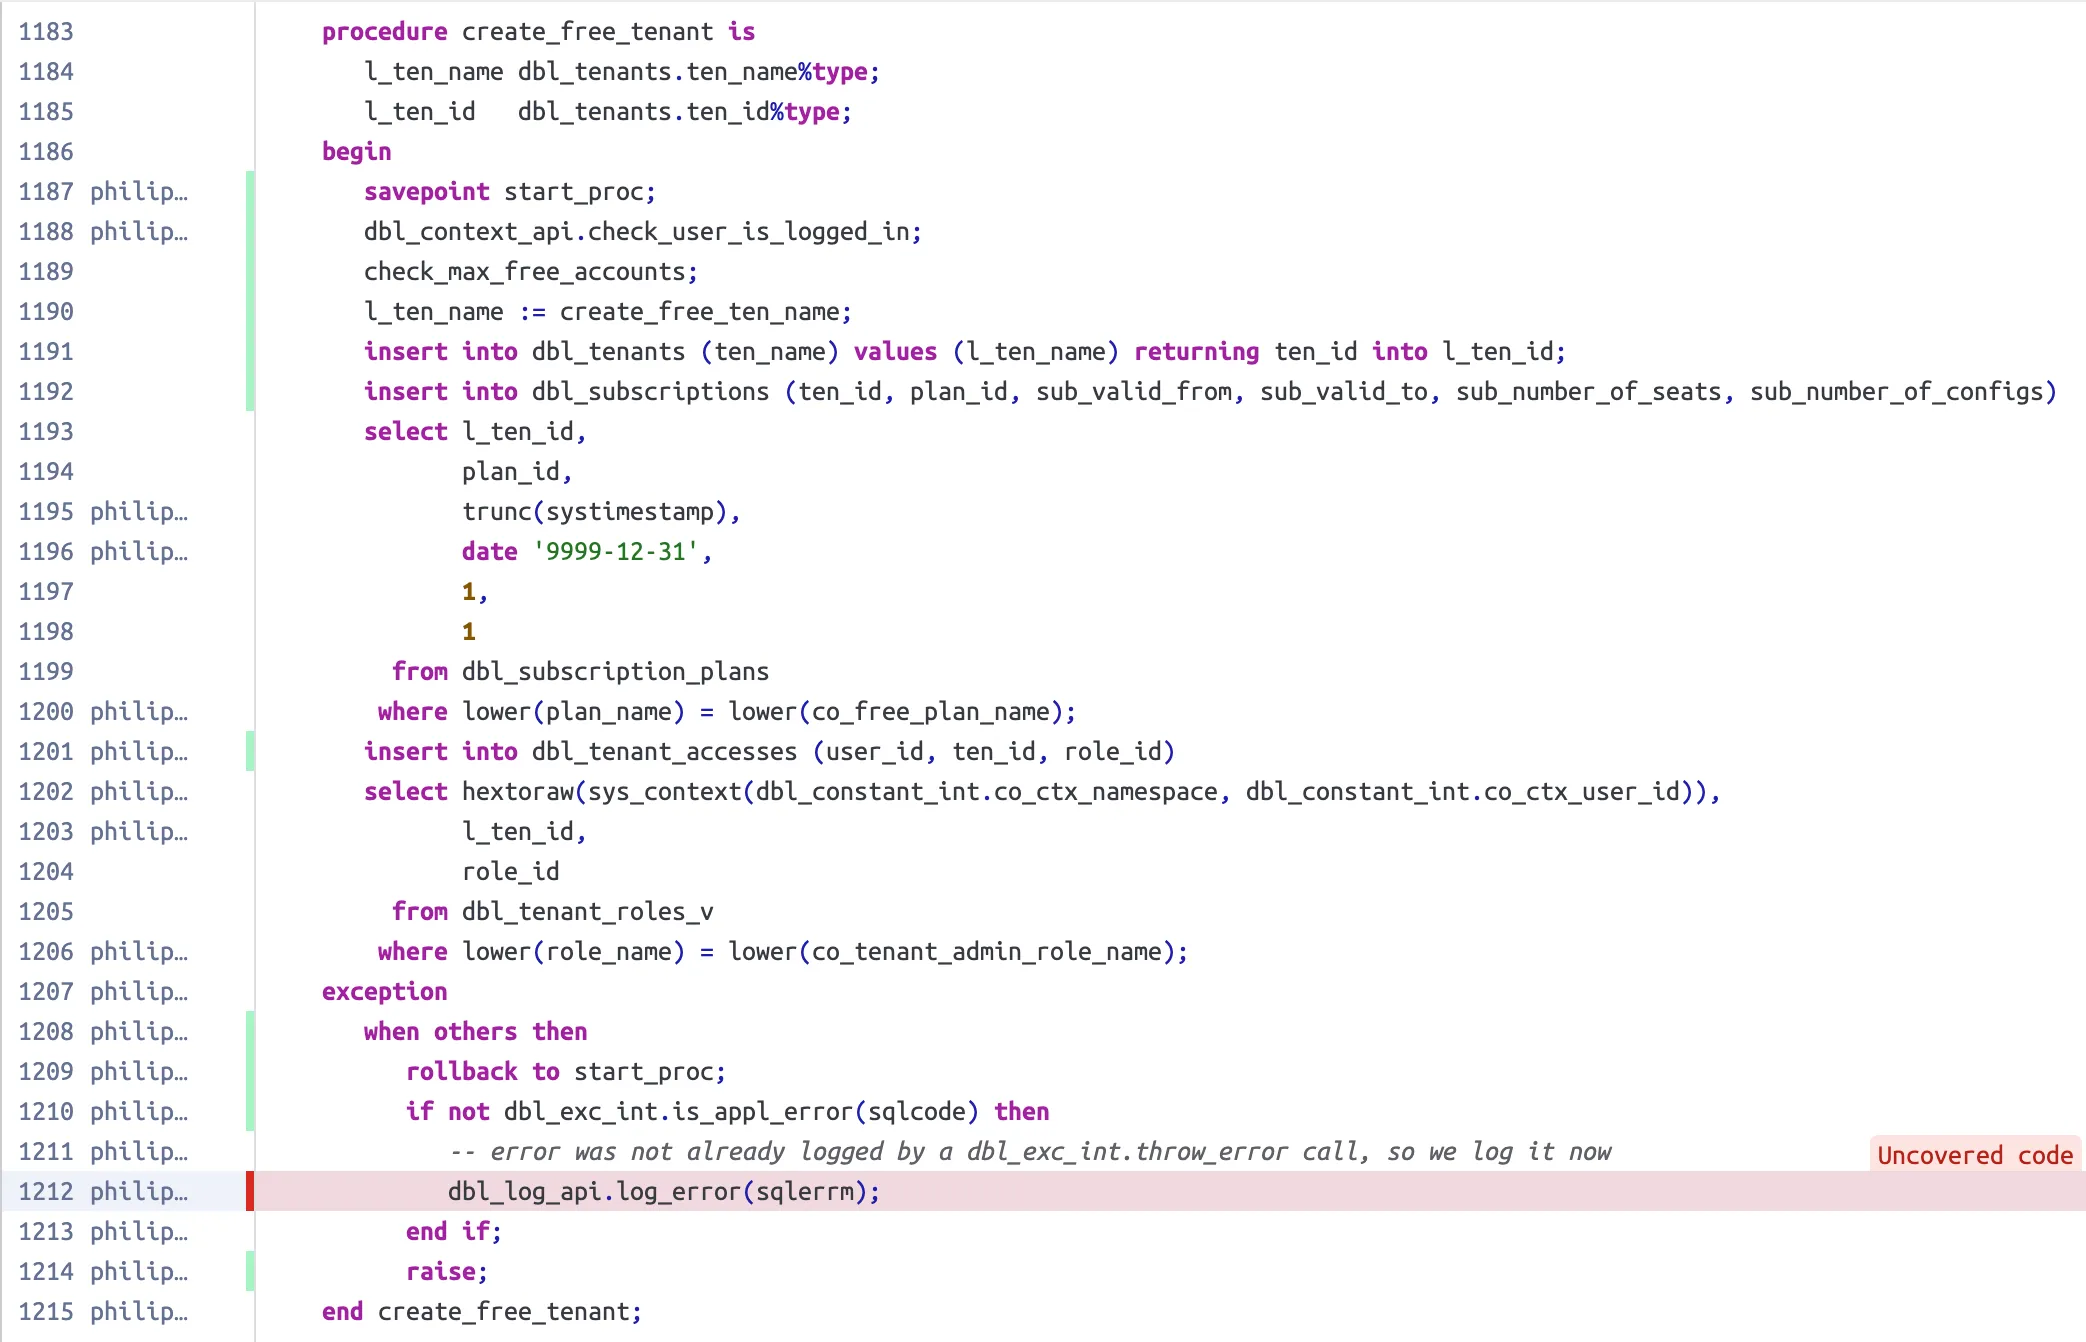This screenshot has width=2086, height=1342.
Task: Expand the philip author annotation on line 1188
Action: click(138, 231)
